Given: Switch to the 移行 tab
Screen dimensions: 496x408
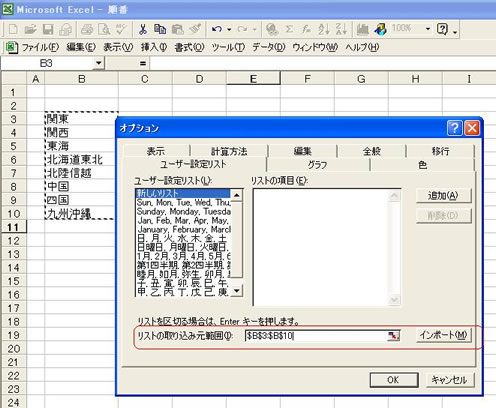Looking at the screenshot, I should [x=441, y=151].
